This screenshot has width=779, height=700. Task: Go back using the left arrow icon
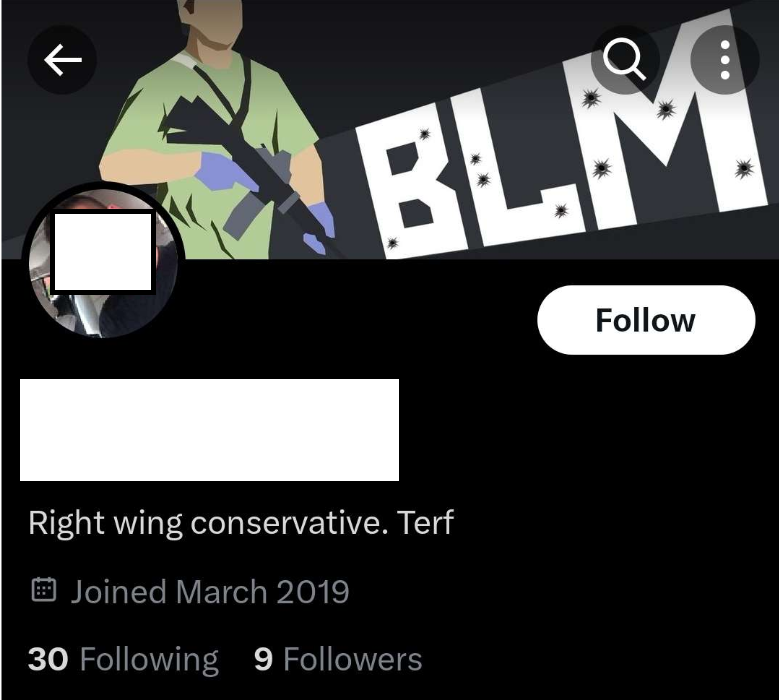[62, 60]
